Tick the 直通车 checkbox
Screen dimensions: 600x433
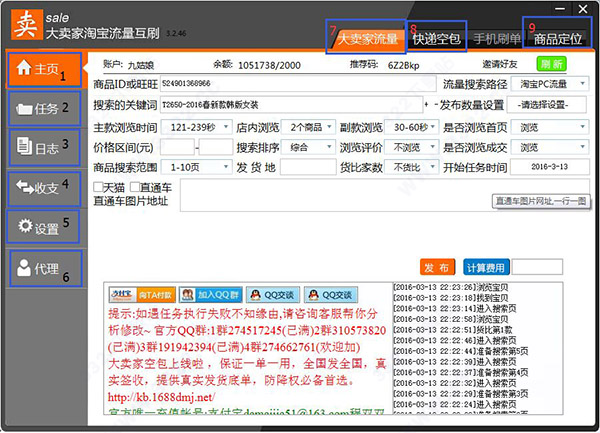135,187
